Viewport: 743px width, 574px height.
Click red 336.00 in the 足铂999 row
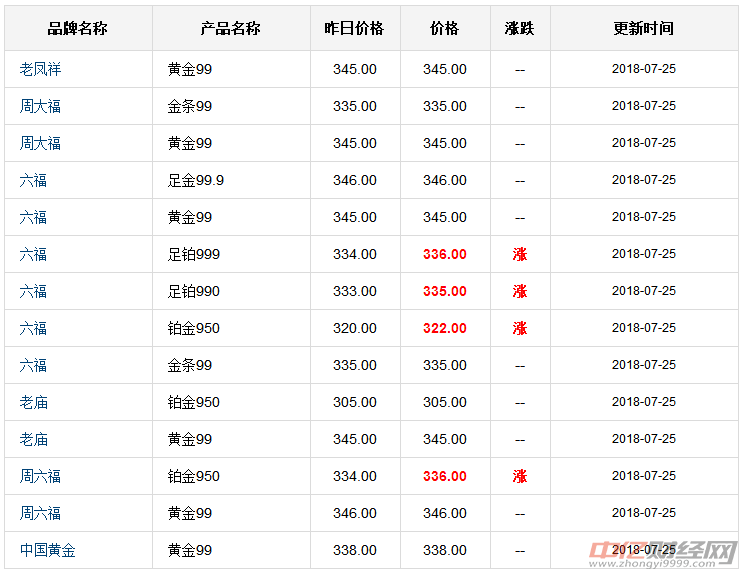click(x=445, y=254)
